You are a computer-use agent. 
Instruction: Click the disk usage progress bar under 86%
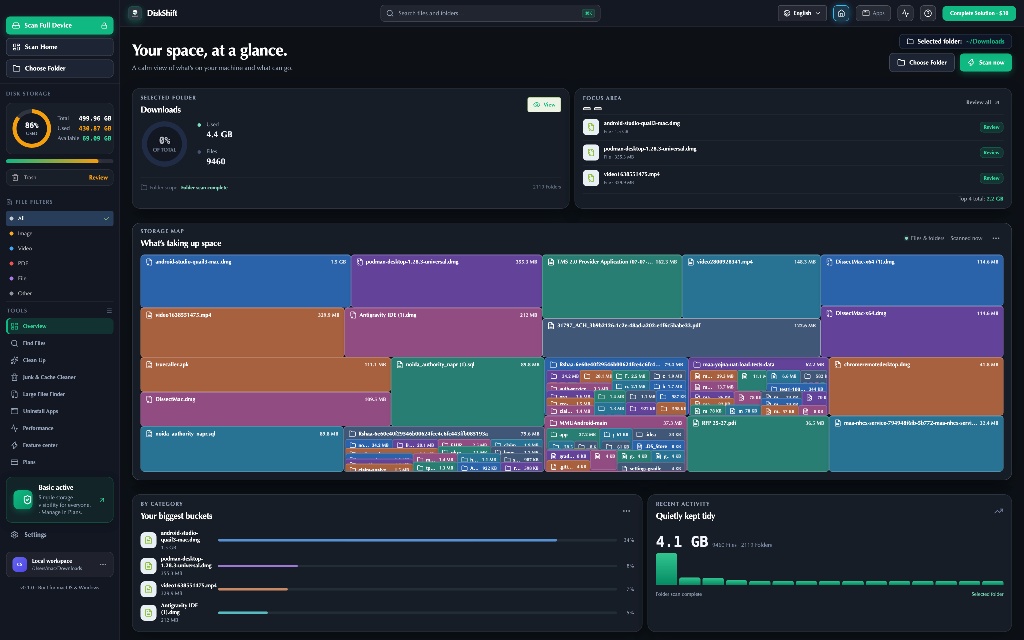pyautogui.click(x=59, y=161)
